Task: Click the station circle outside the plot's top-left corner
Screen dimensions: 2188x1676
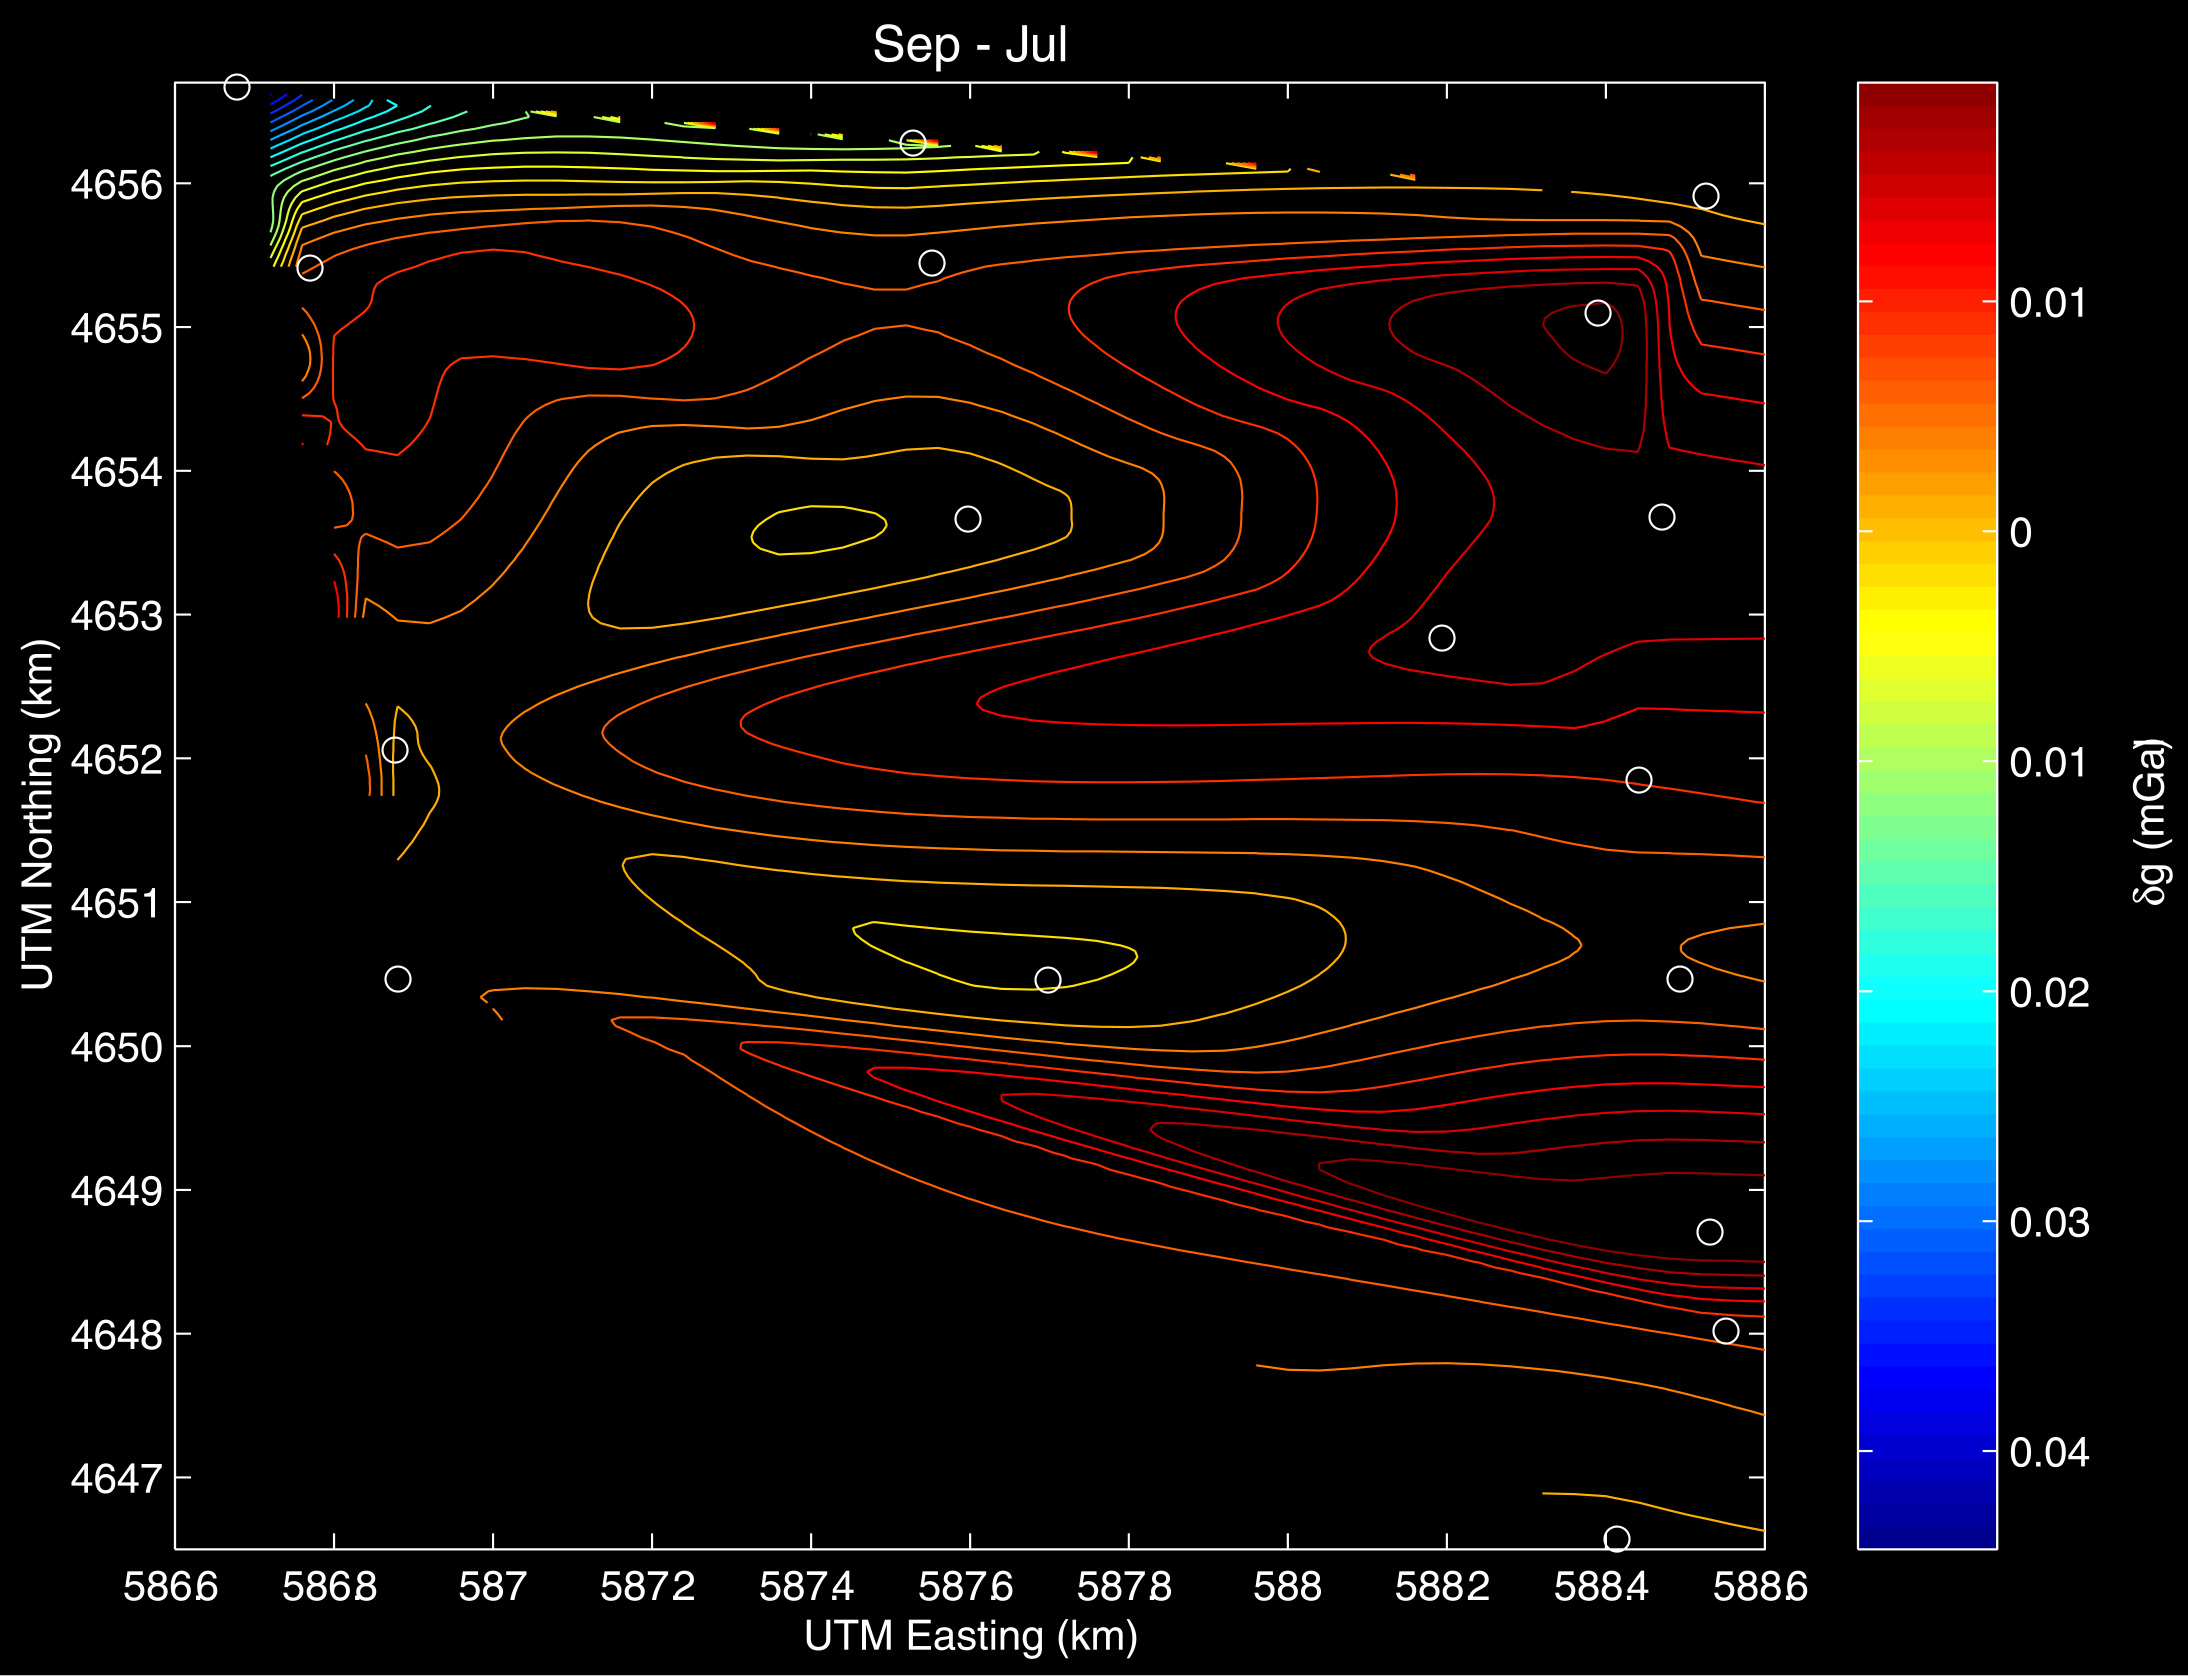Action: (236, 87)
